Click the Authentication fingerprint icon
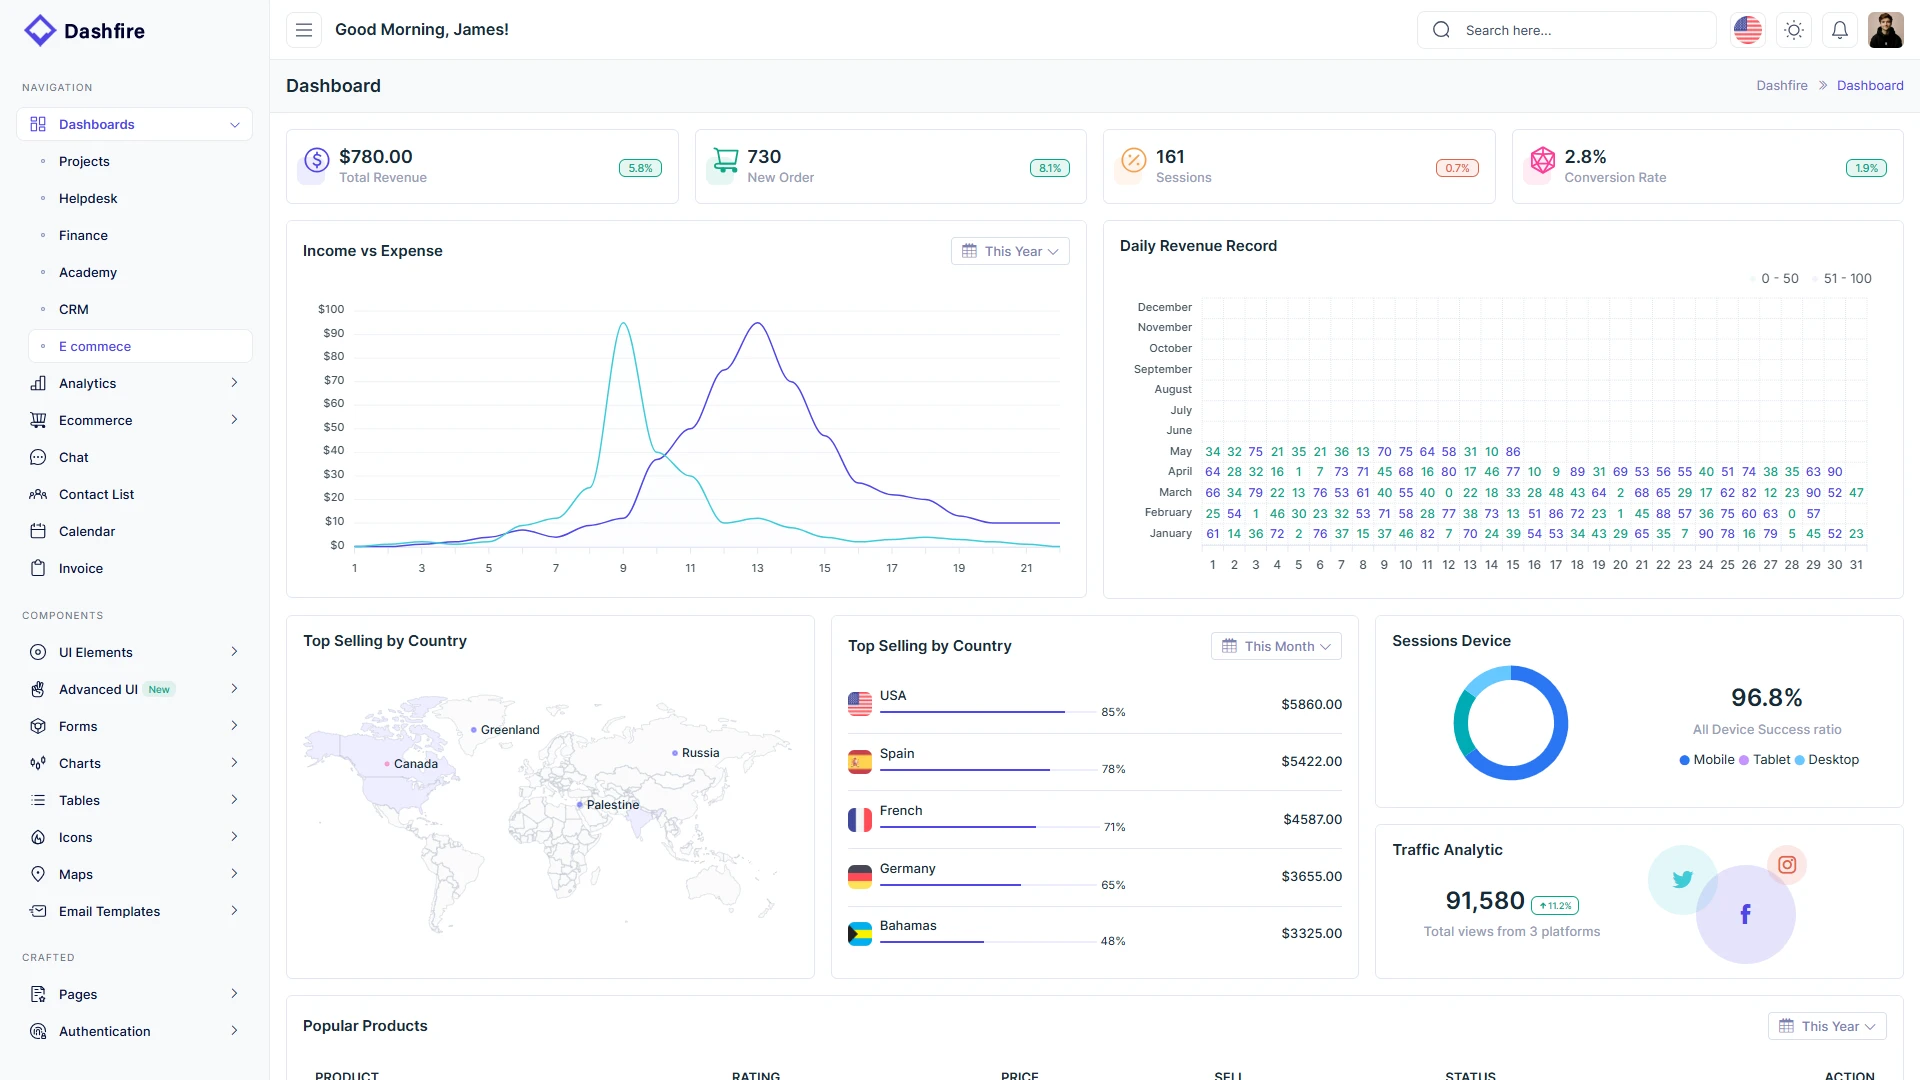Viewport: 1920px width, 1080px height. pyautogui.click(x=38, y=1031)
